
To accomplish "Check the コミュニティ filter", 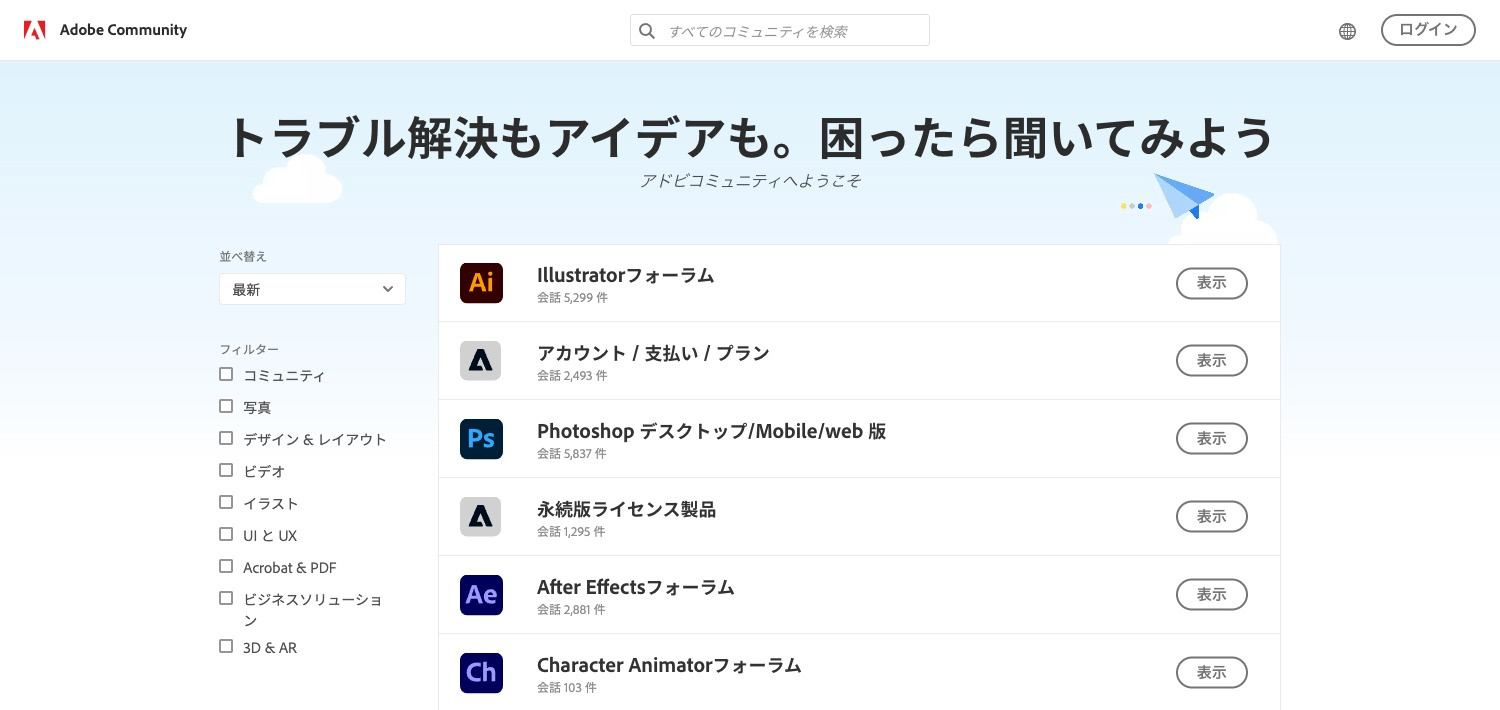I will pyautogui.click(x=226, y=374).
